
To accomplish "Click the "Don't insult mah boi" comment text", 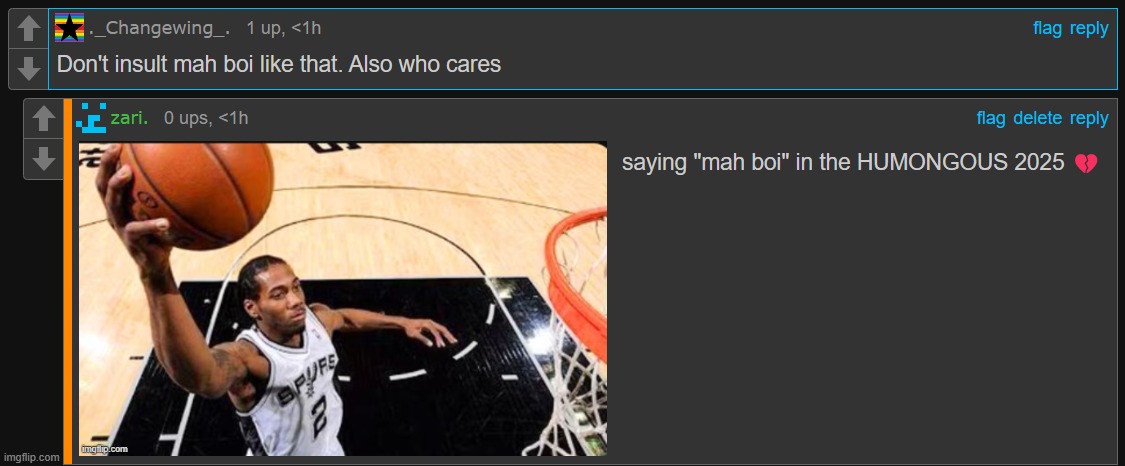I will (x=278, y=65).
